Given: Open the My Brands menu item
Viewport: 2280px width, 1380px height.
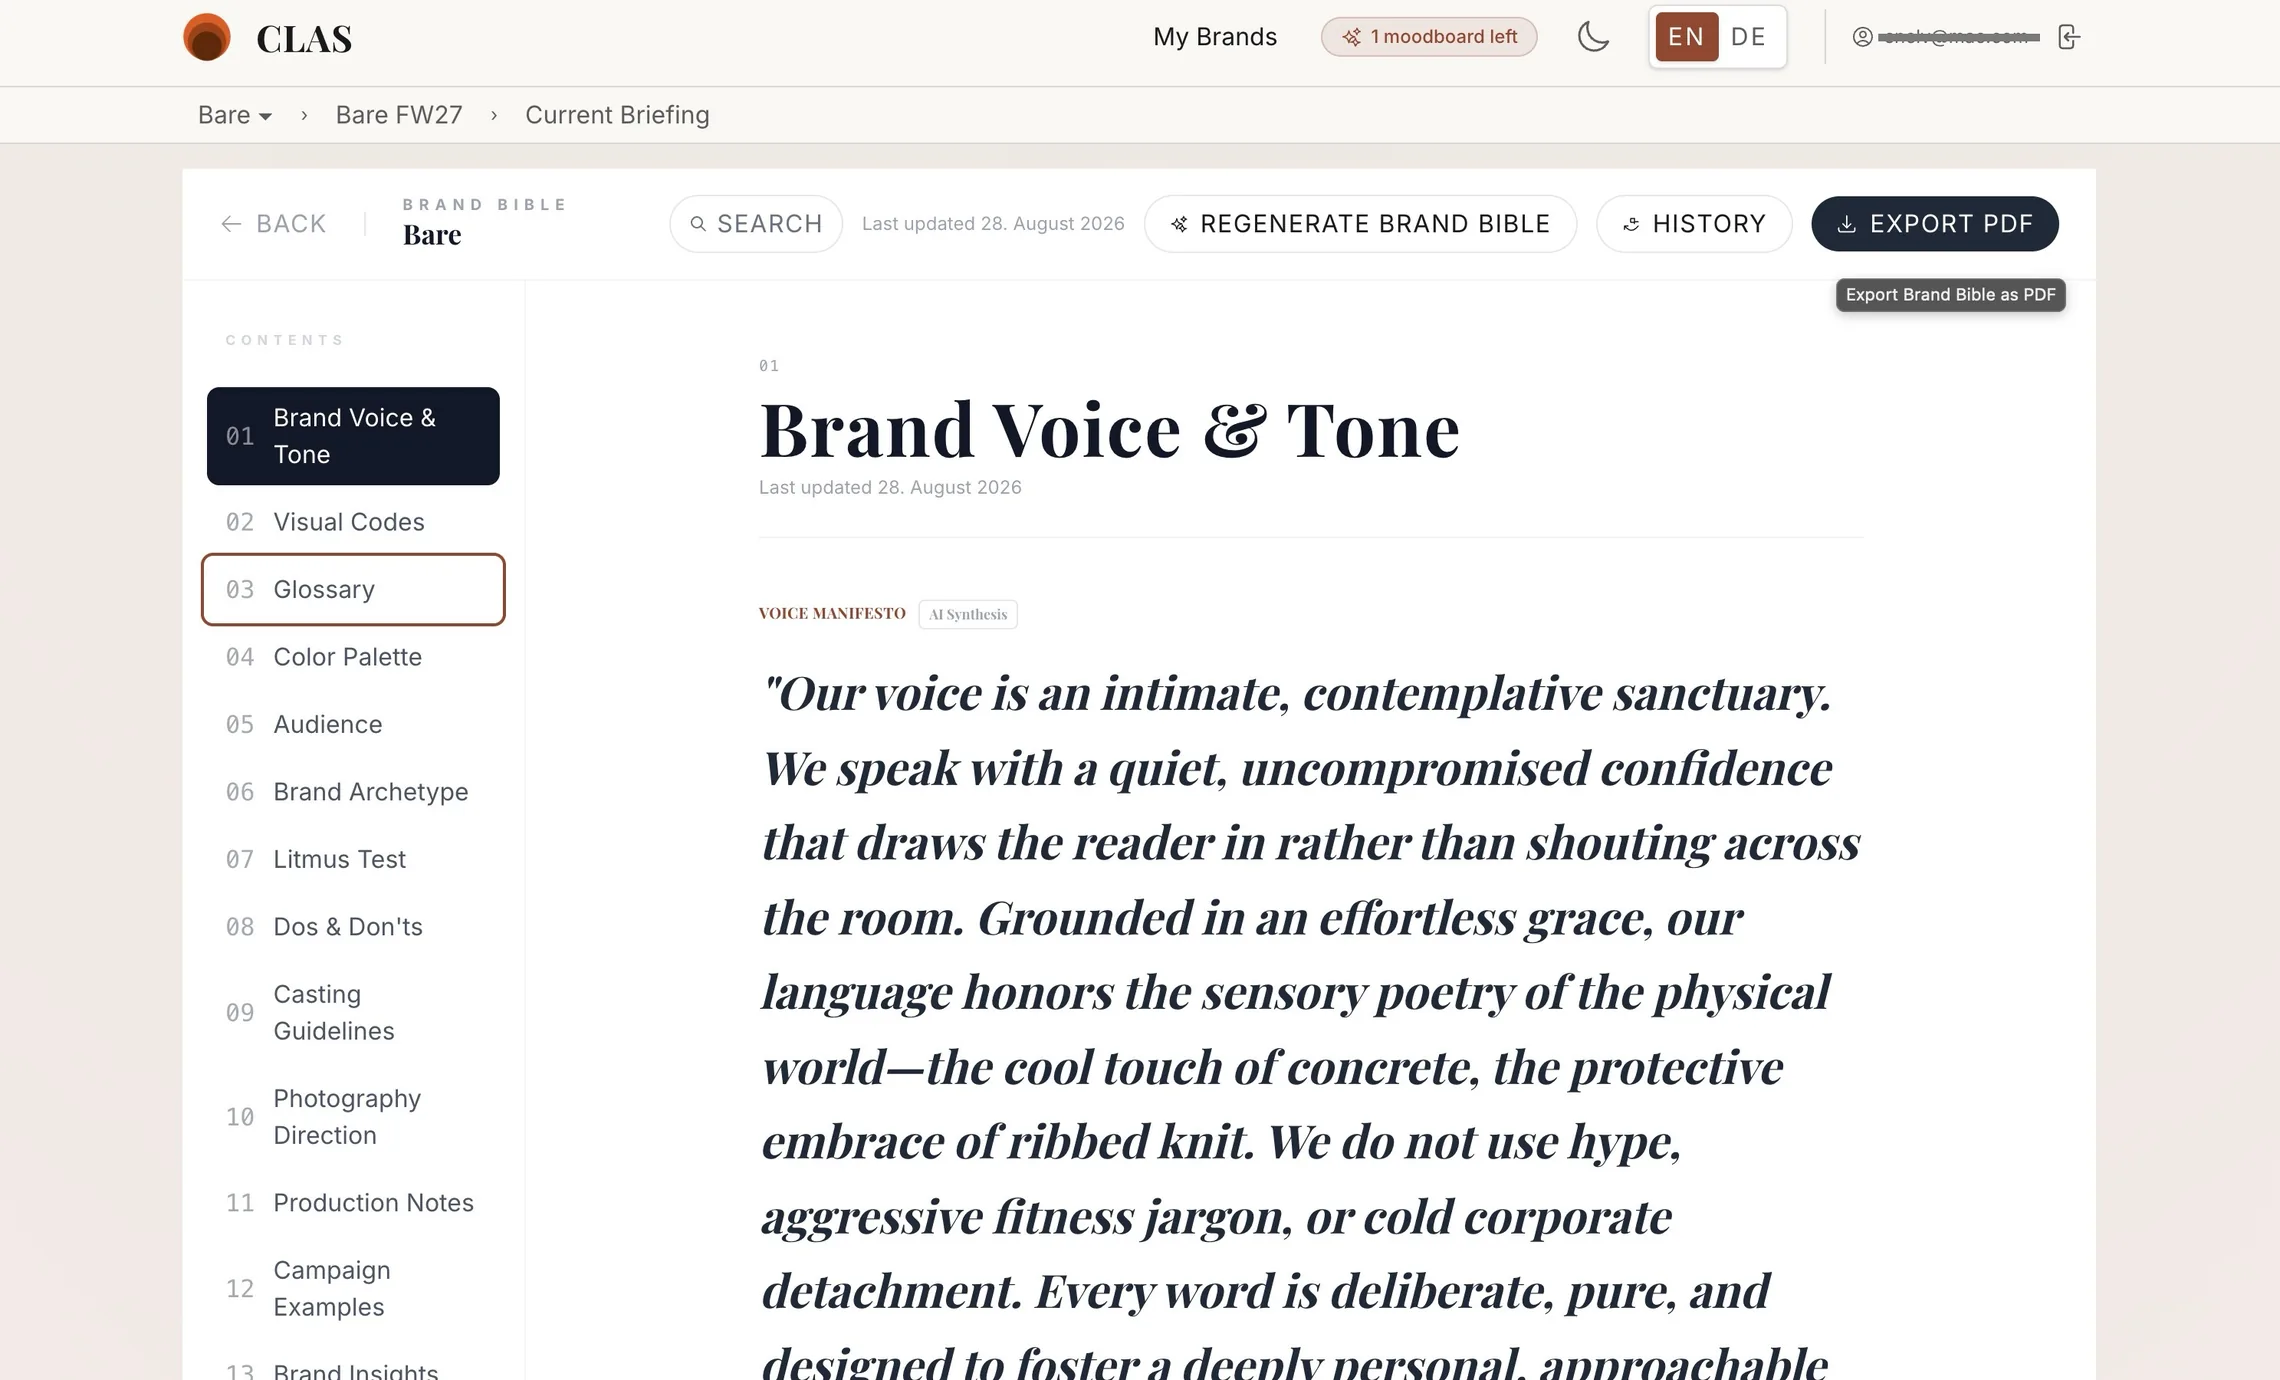Looking at the screenshot, I should coord(1215,37).
